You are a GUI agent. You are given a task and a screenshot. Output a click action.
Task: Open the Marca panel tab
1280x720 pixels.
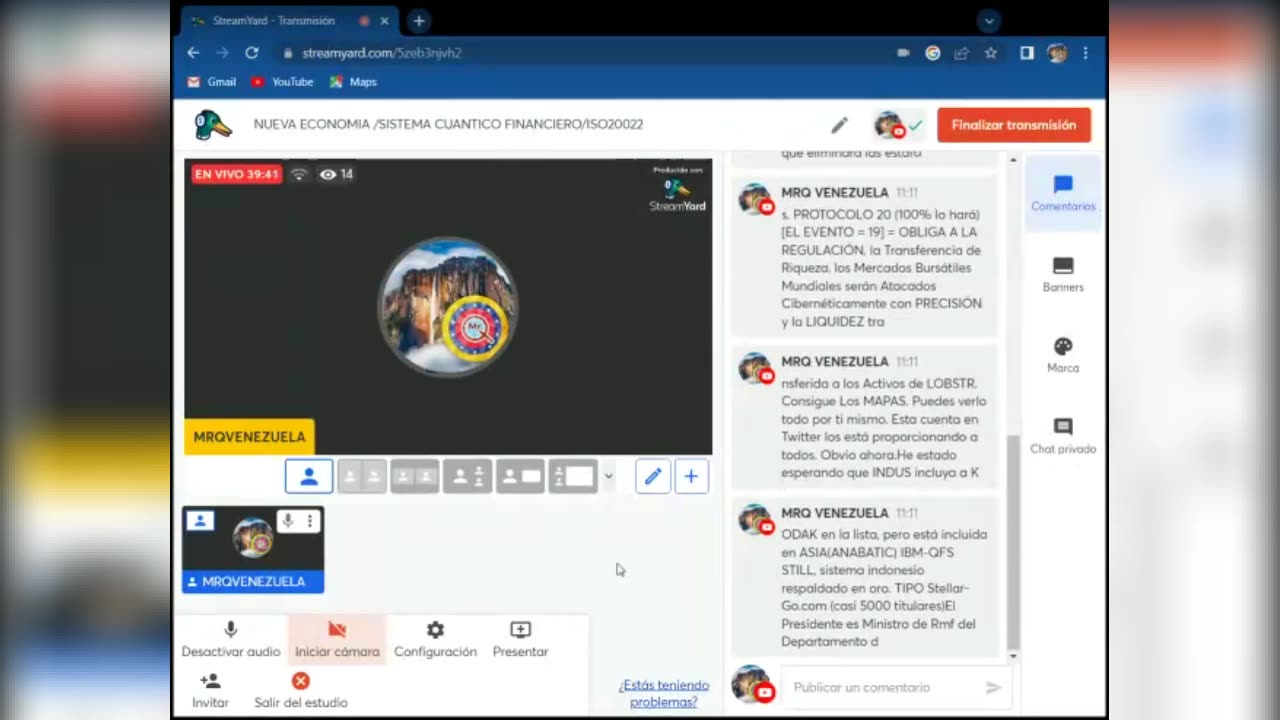tap(1063, 355)
